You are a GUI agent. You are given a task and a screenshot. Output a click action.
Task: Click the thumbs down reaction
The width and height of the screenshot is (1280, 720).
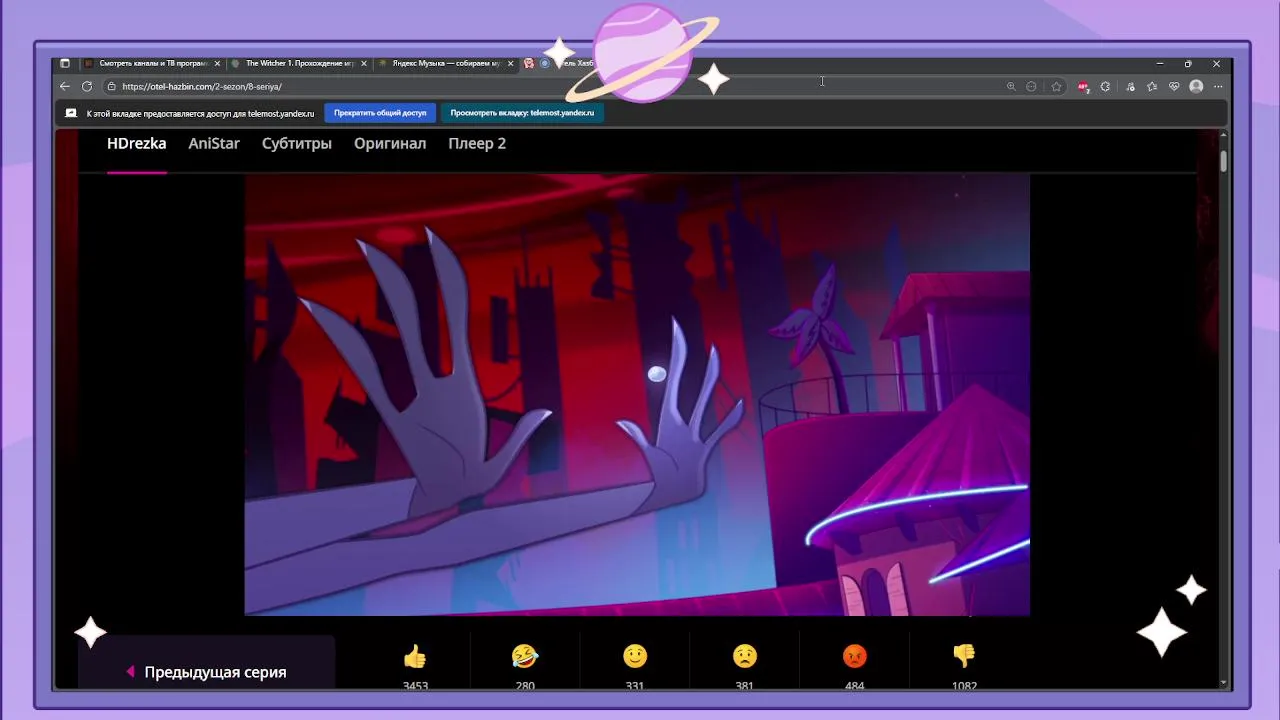click(x=964, y=656)
